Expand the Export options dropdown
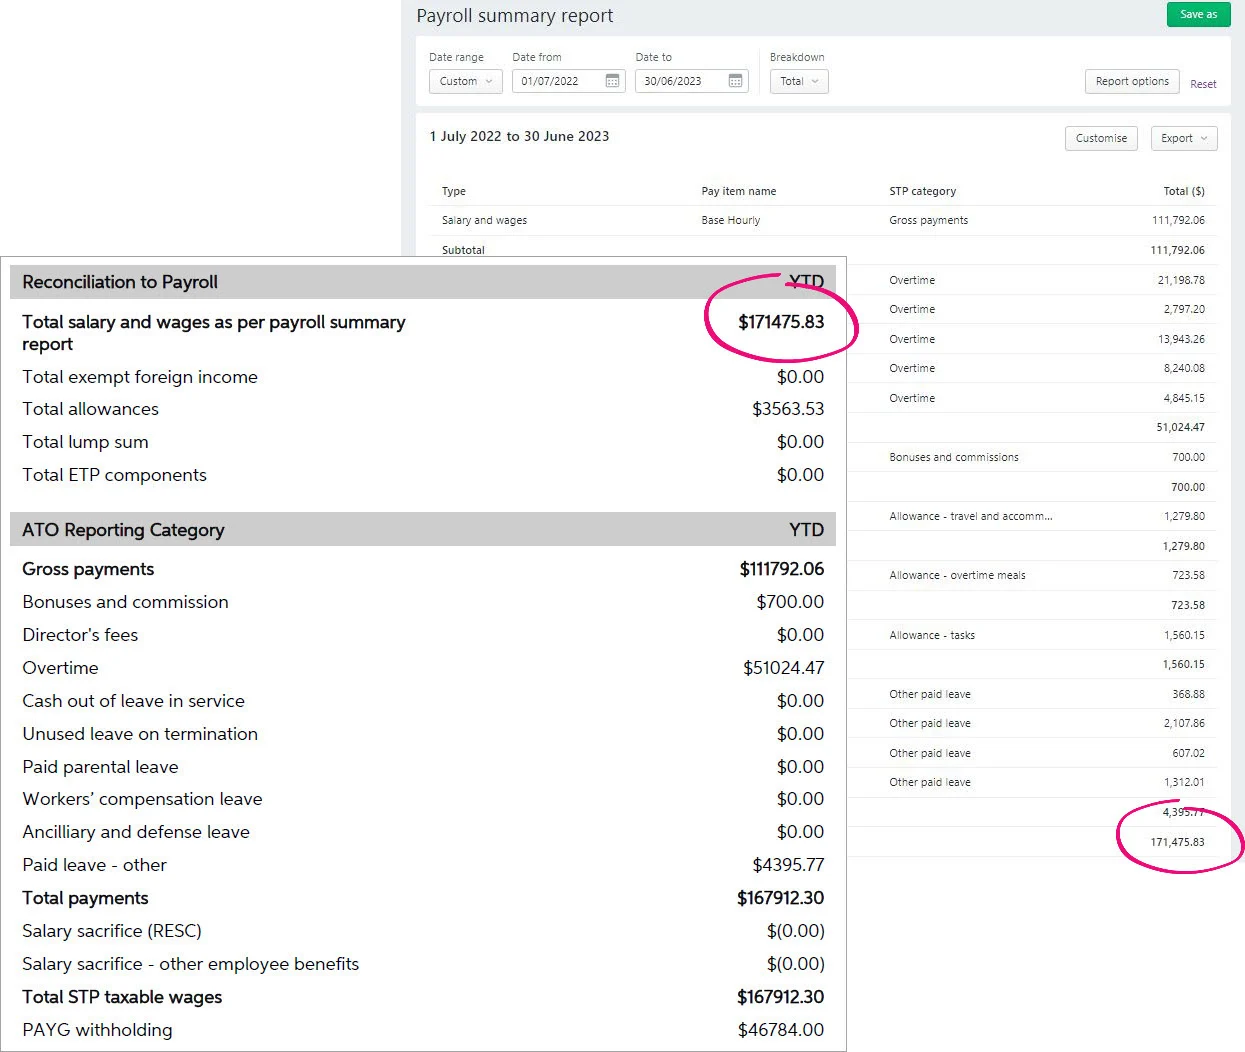 click(1184, 138)
